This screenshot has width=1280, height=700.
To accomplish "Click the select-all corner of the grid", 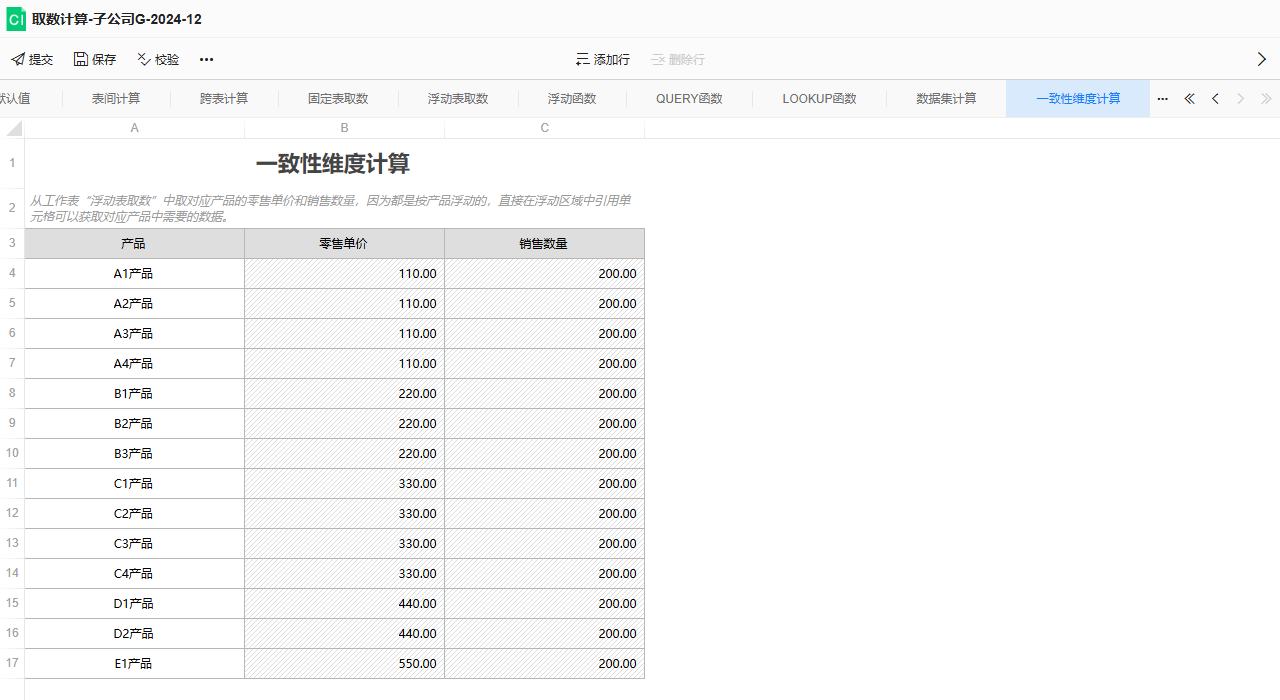I will coord(13,128).
